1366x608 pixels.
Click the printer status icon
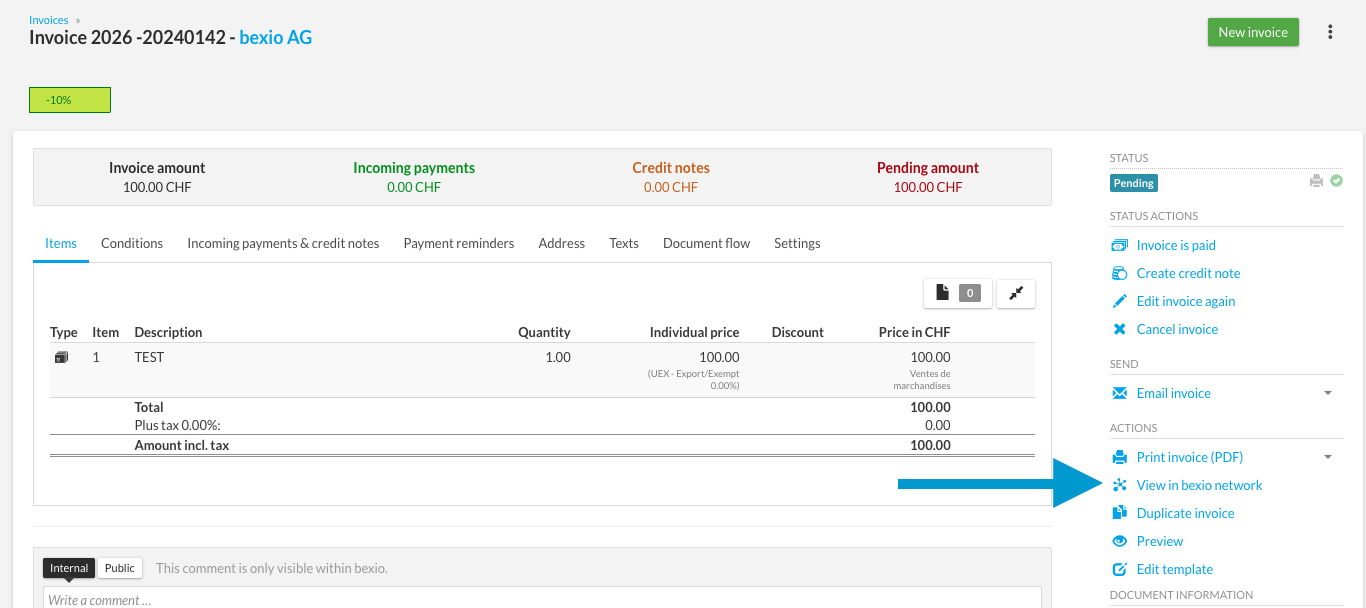[1317, 182]
